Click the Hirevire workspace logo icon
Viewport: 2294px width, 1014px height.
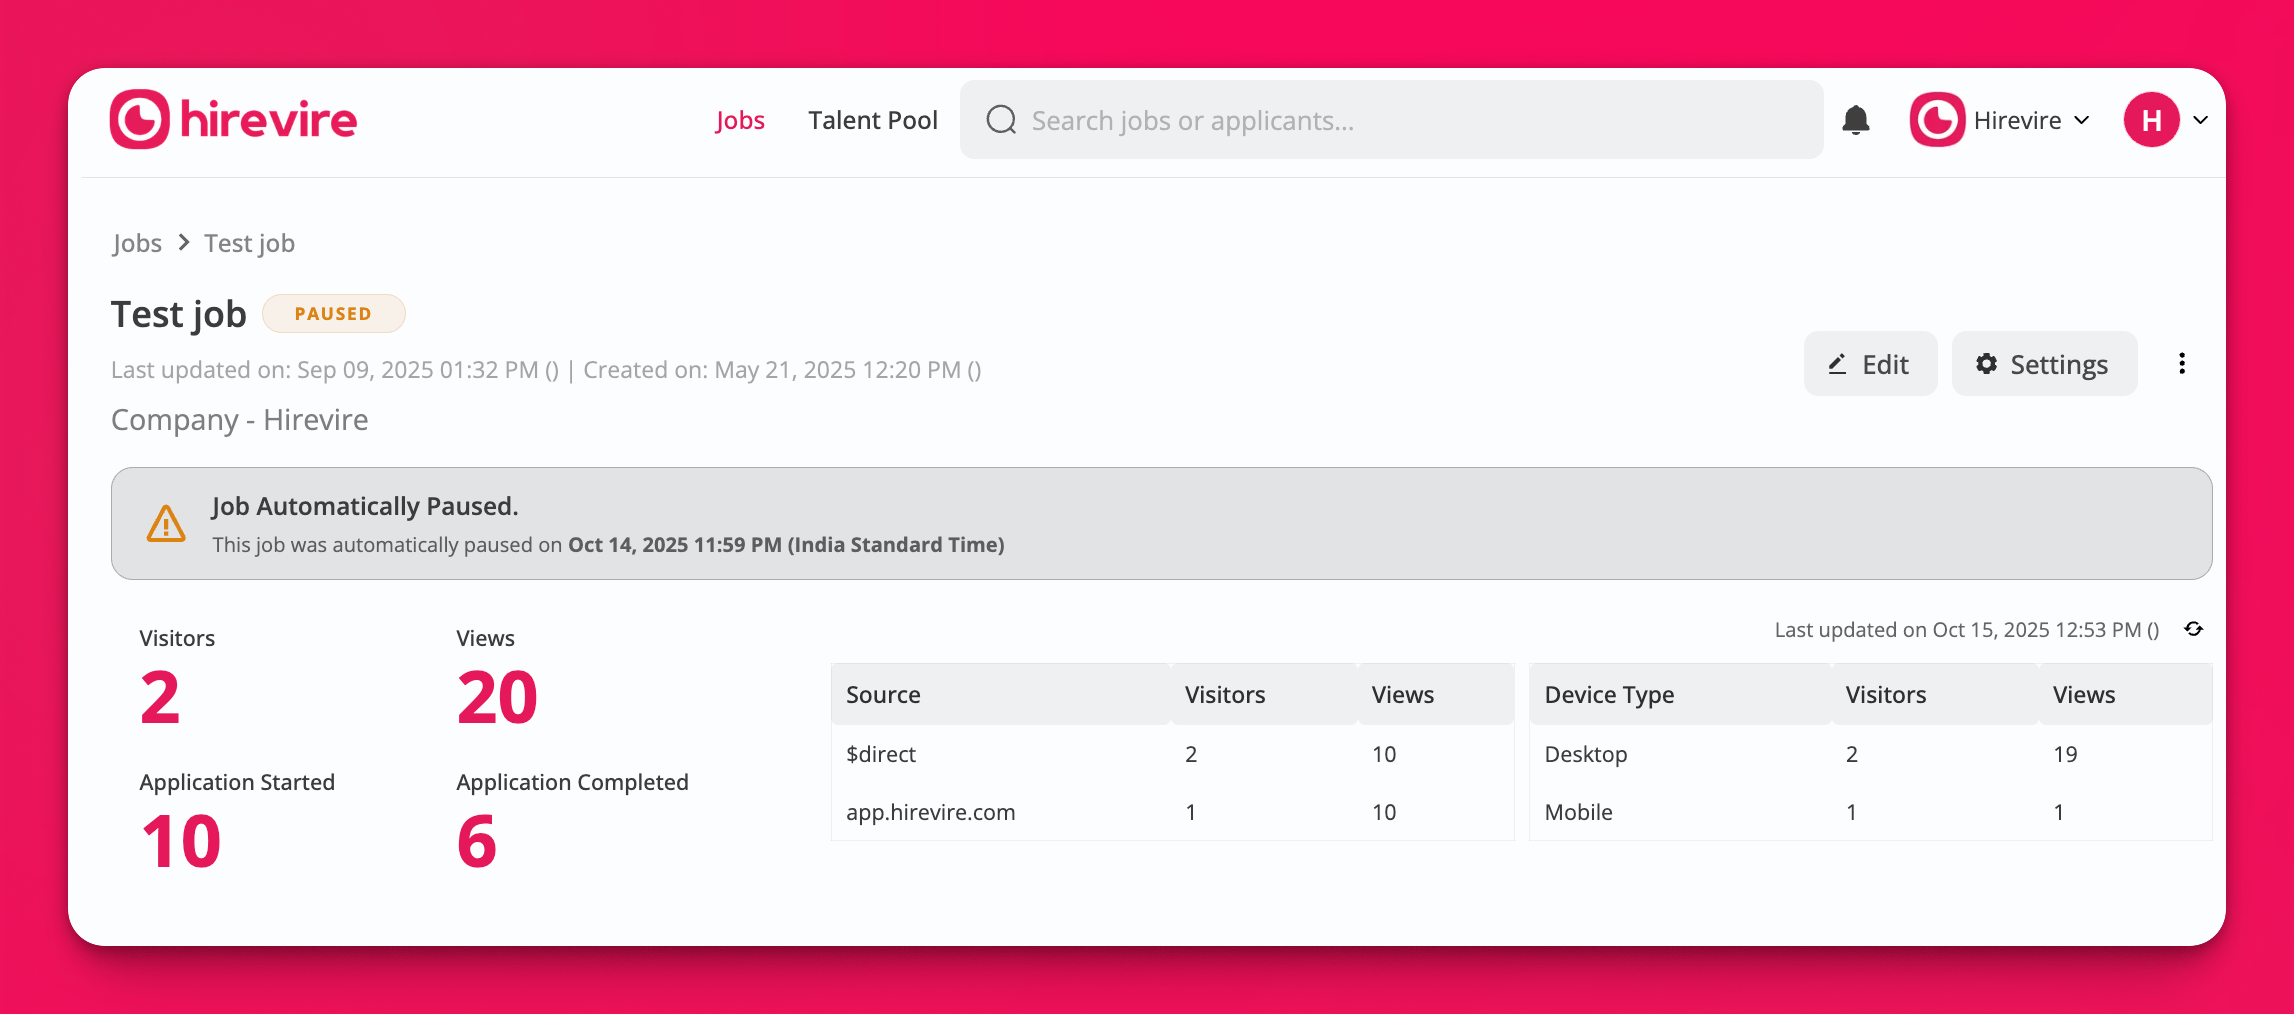click(1936, 119)
